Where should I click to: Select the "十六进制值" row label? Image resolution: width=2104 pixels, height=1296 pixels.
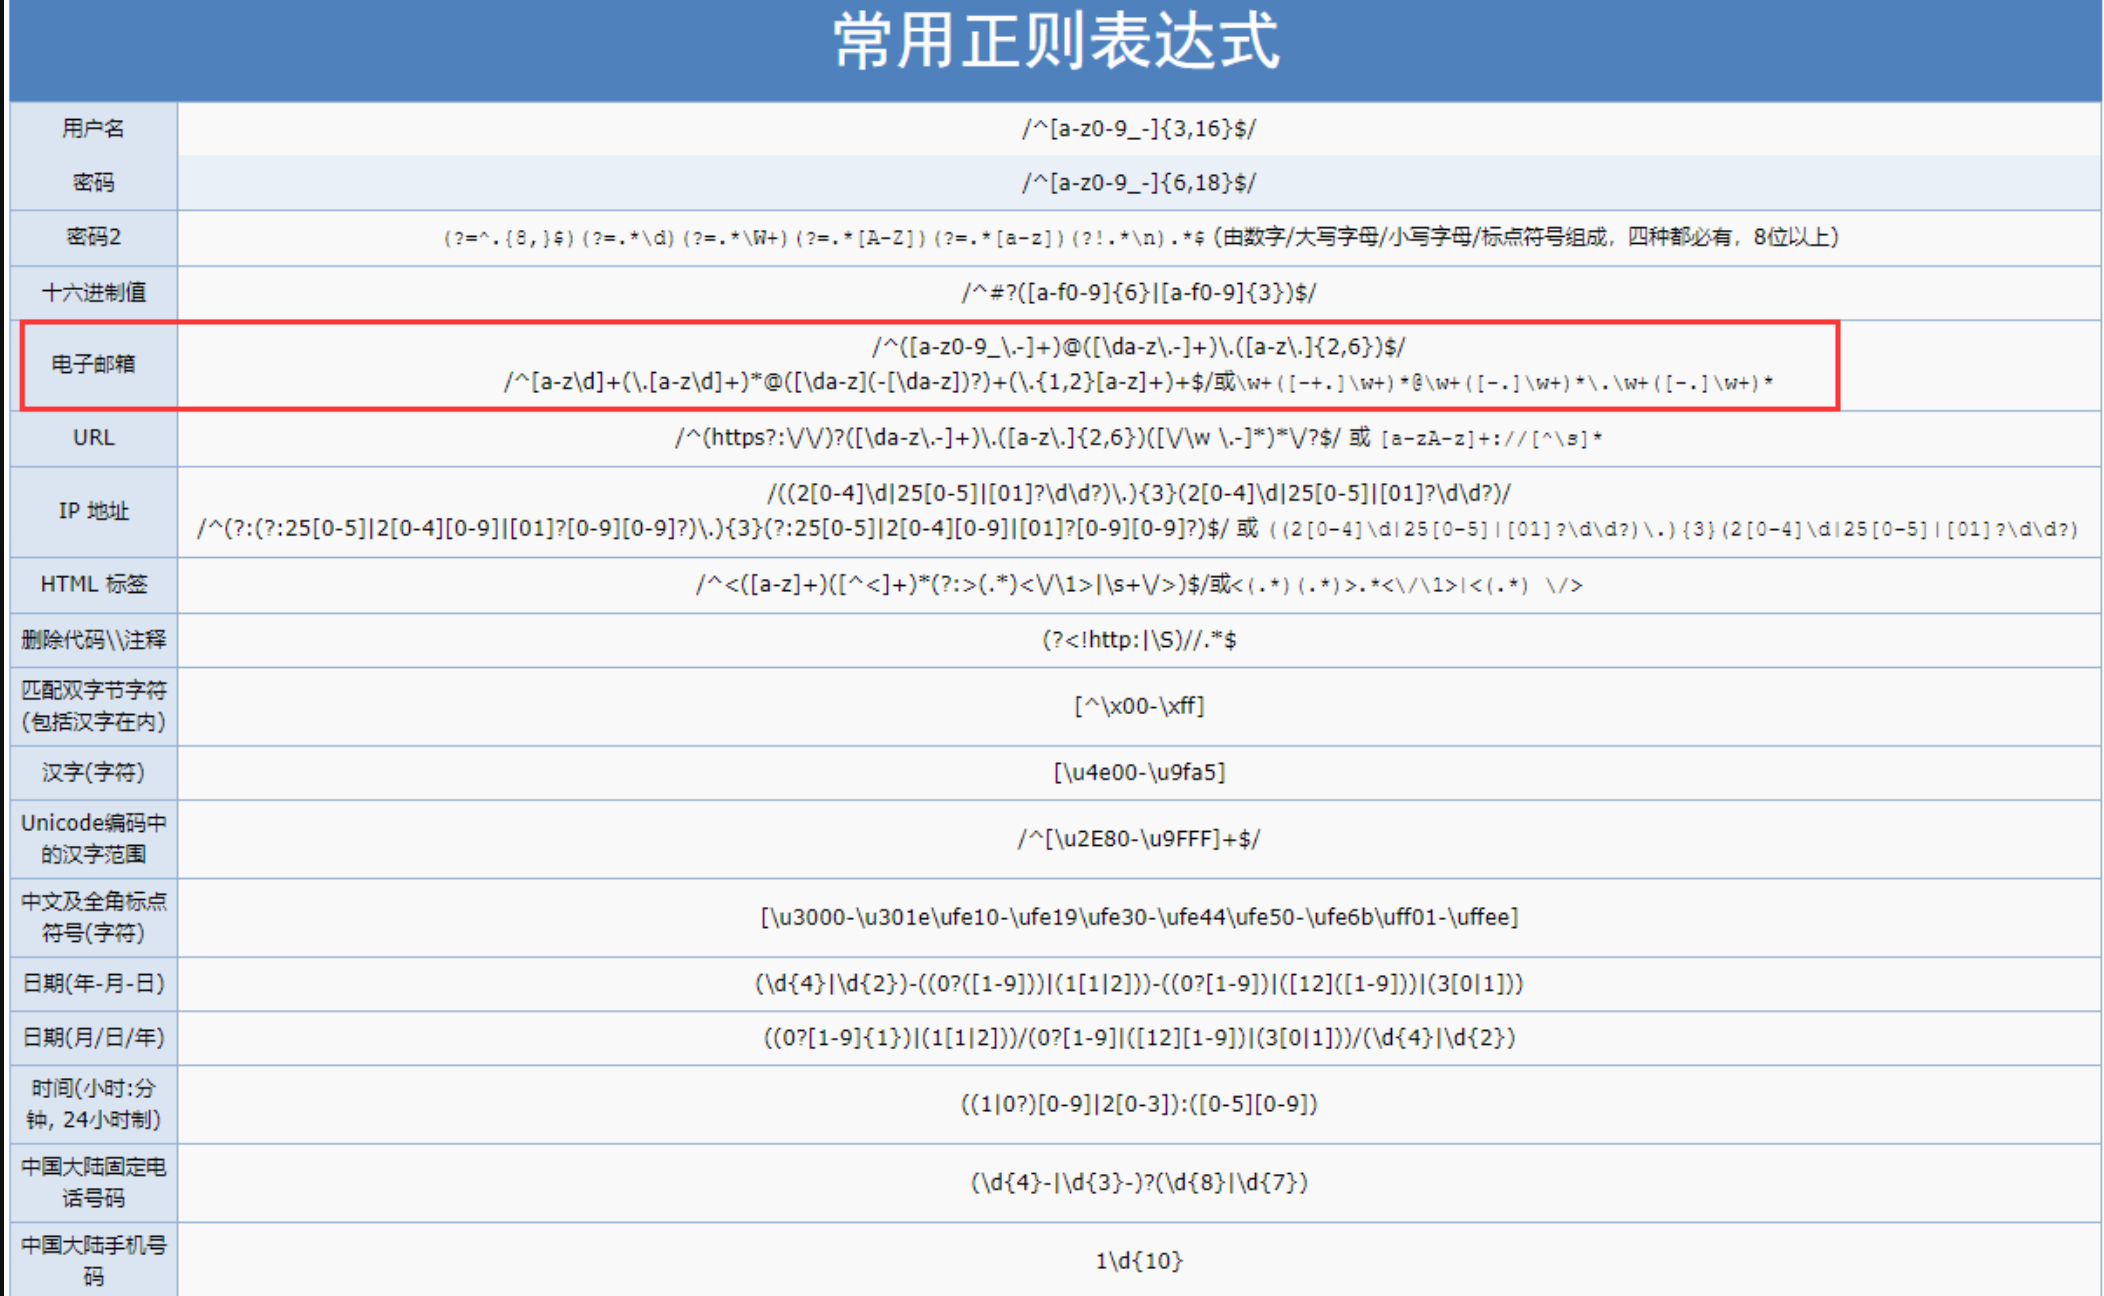93,292
